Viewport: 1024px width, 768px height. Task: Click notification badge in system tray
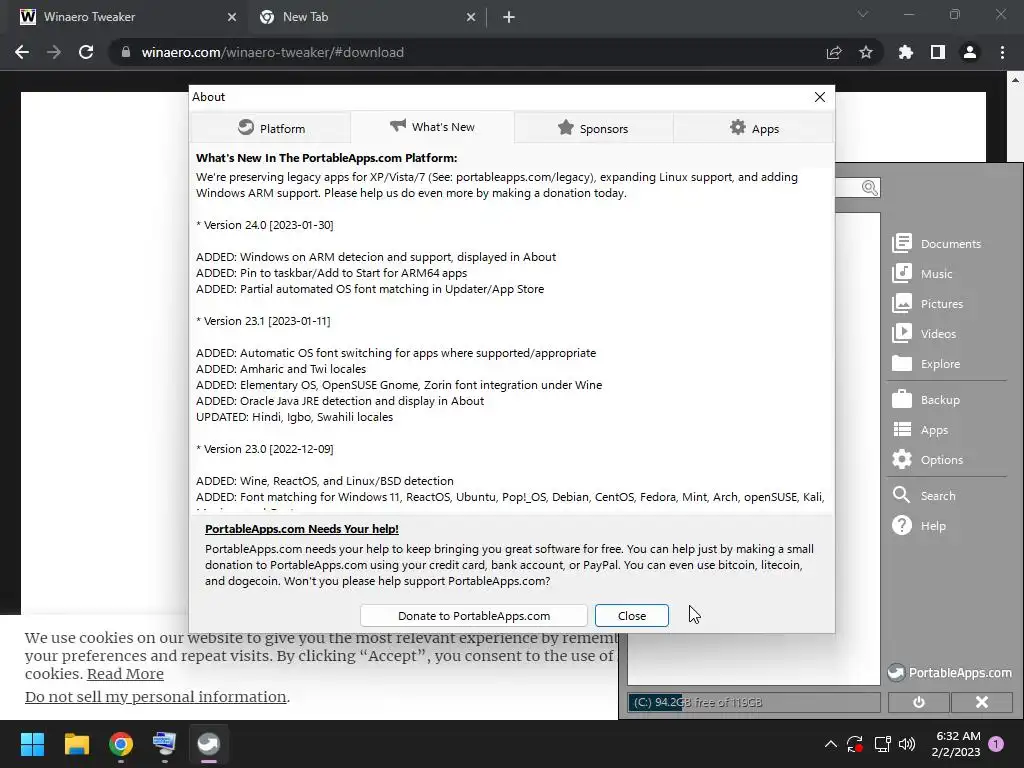click(x=996, y=744)
